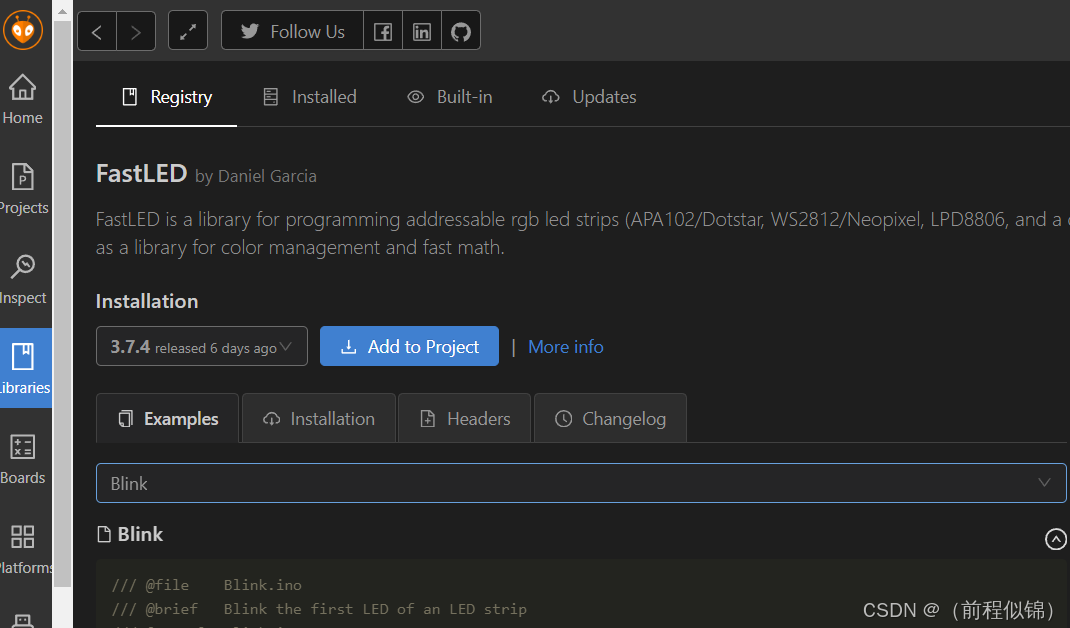Open the 3.7.4 version dropdown
Image resolution: width=1070 pixels, height=628 pixels.
[x=202, y=346]
